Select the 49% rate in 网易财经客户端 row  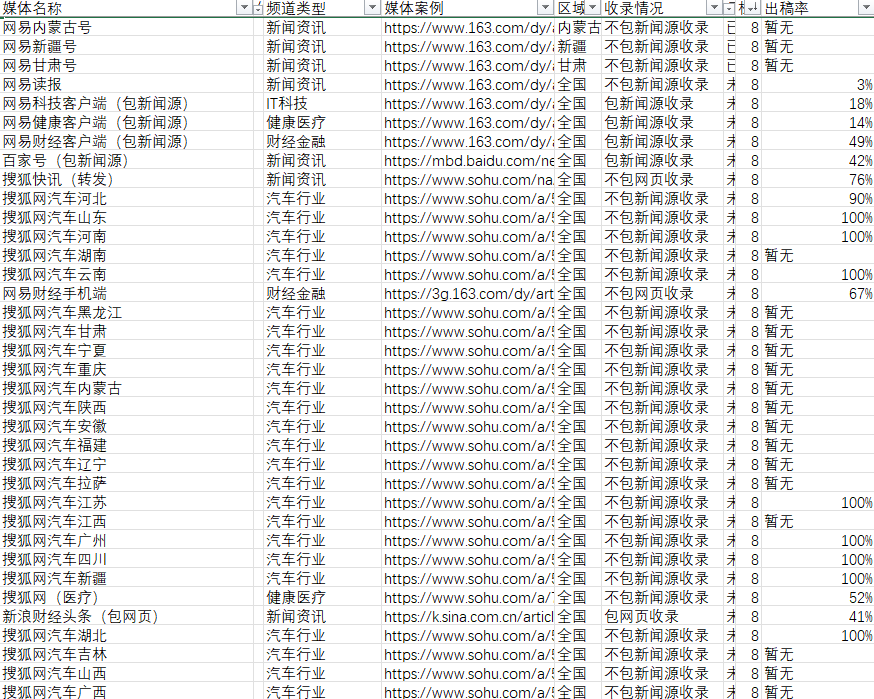tap(818, 141)
